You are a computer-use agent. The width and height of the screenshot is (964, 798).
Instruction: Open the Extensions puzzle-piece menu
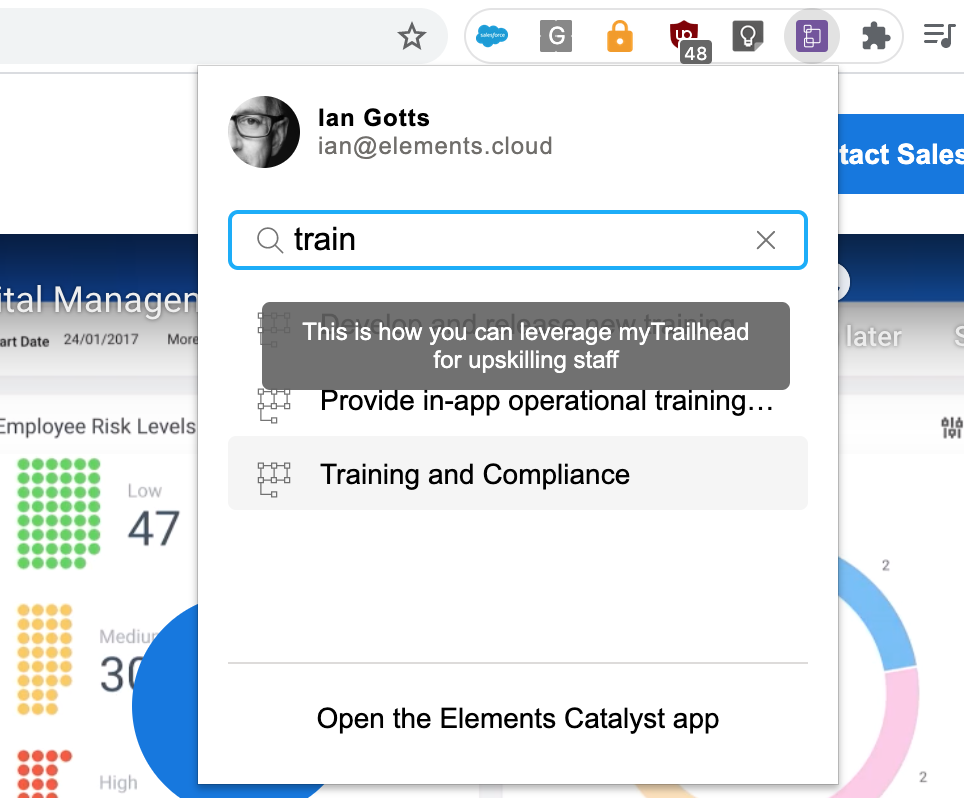(875, 37)
